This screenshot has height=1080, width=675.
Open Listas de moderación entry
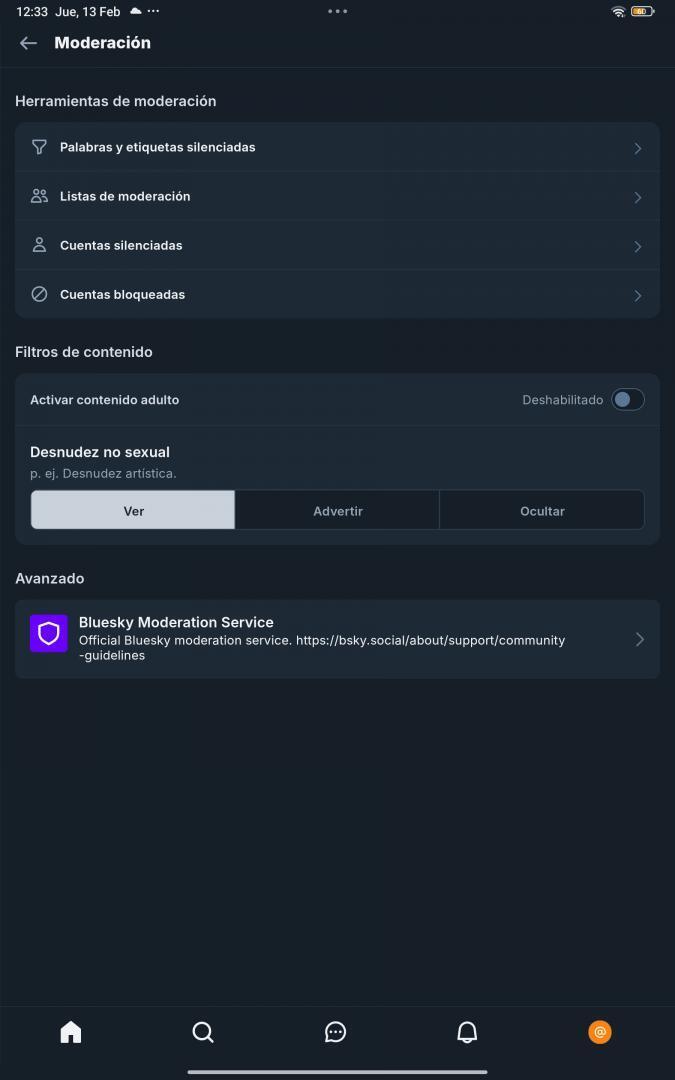(125, 196)
